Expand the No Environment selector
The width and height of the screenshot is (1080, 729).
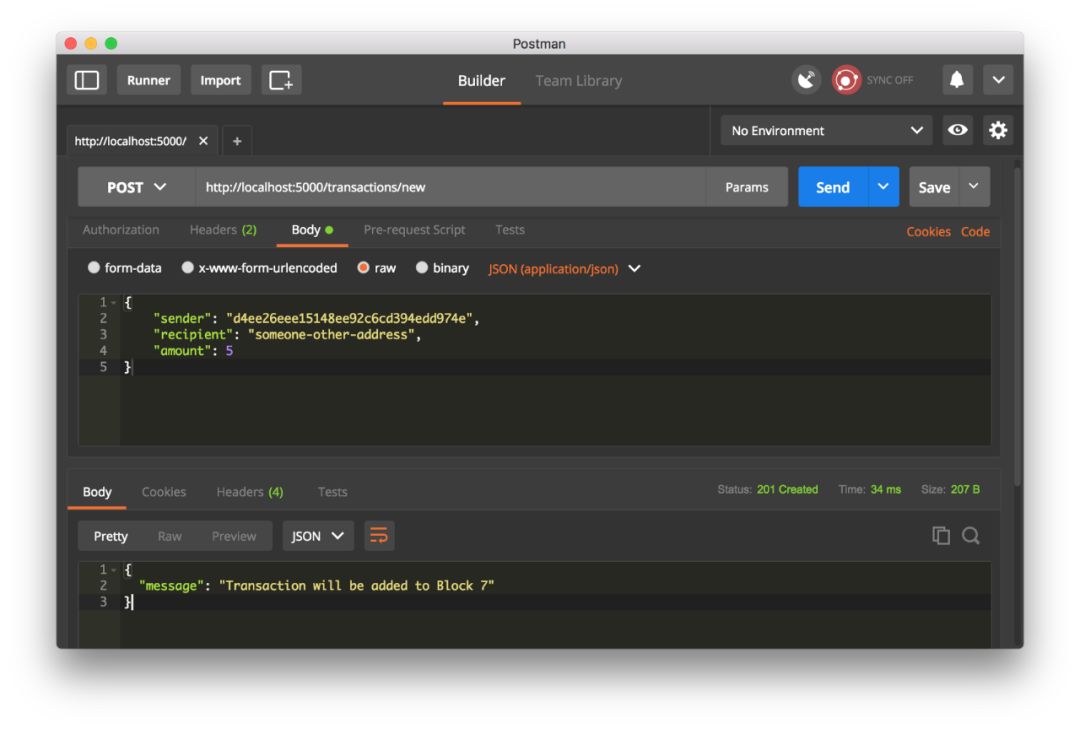point(827,130)
